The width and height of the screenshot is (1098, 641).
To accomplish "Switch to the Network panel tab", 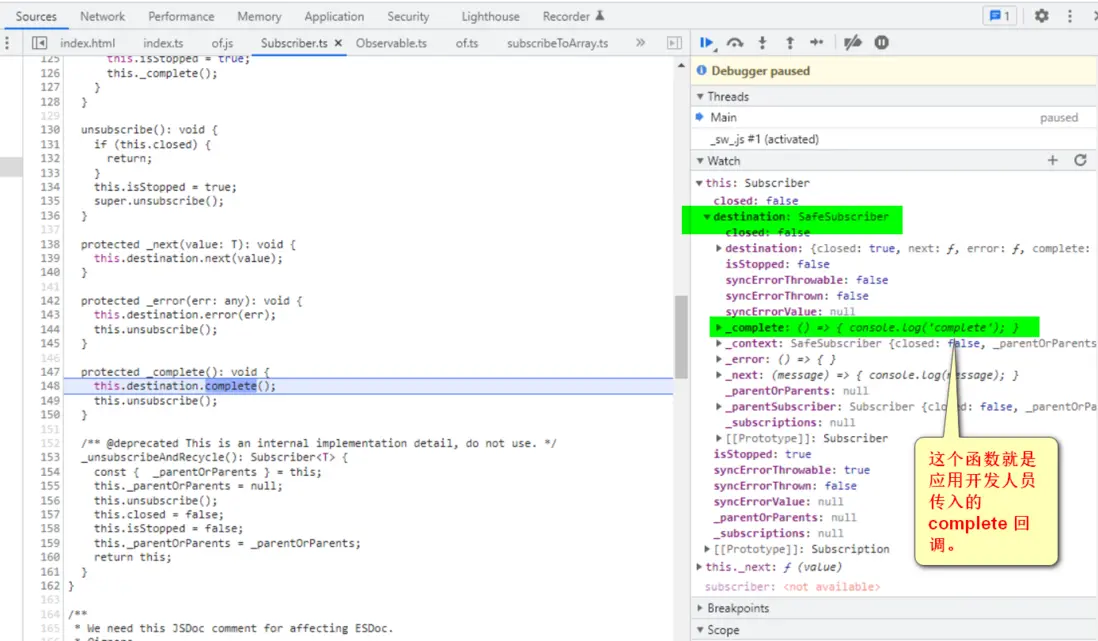I will pyautogui.click(x=102, y=16).
